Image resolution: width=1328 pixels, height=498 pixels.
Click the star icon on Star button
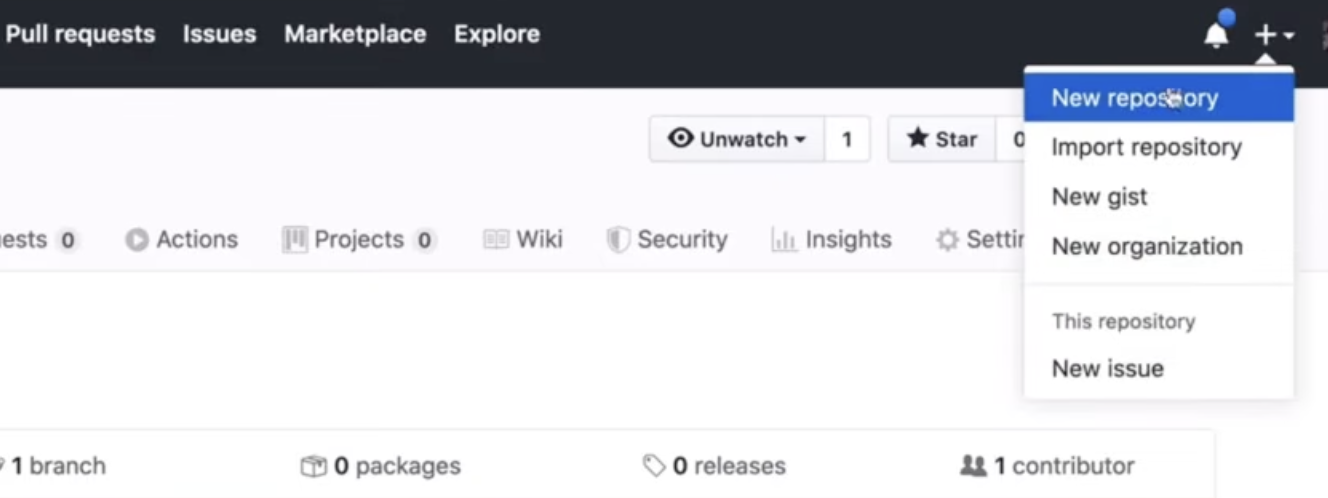pos(918,138)
